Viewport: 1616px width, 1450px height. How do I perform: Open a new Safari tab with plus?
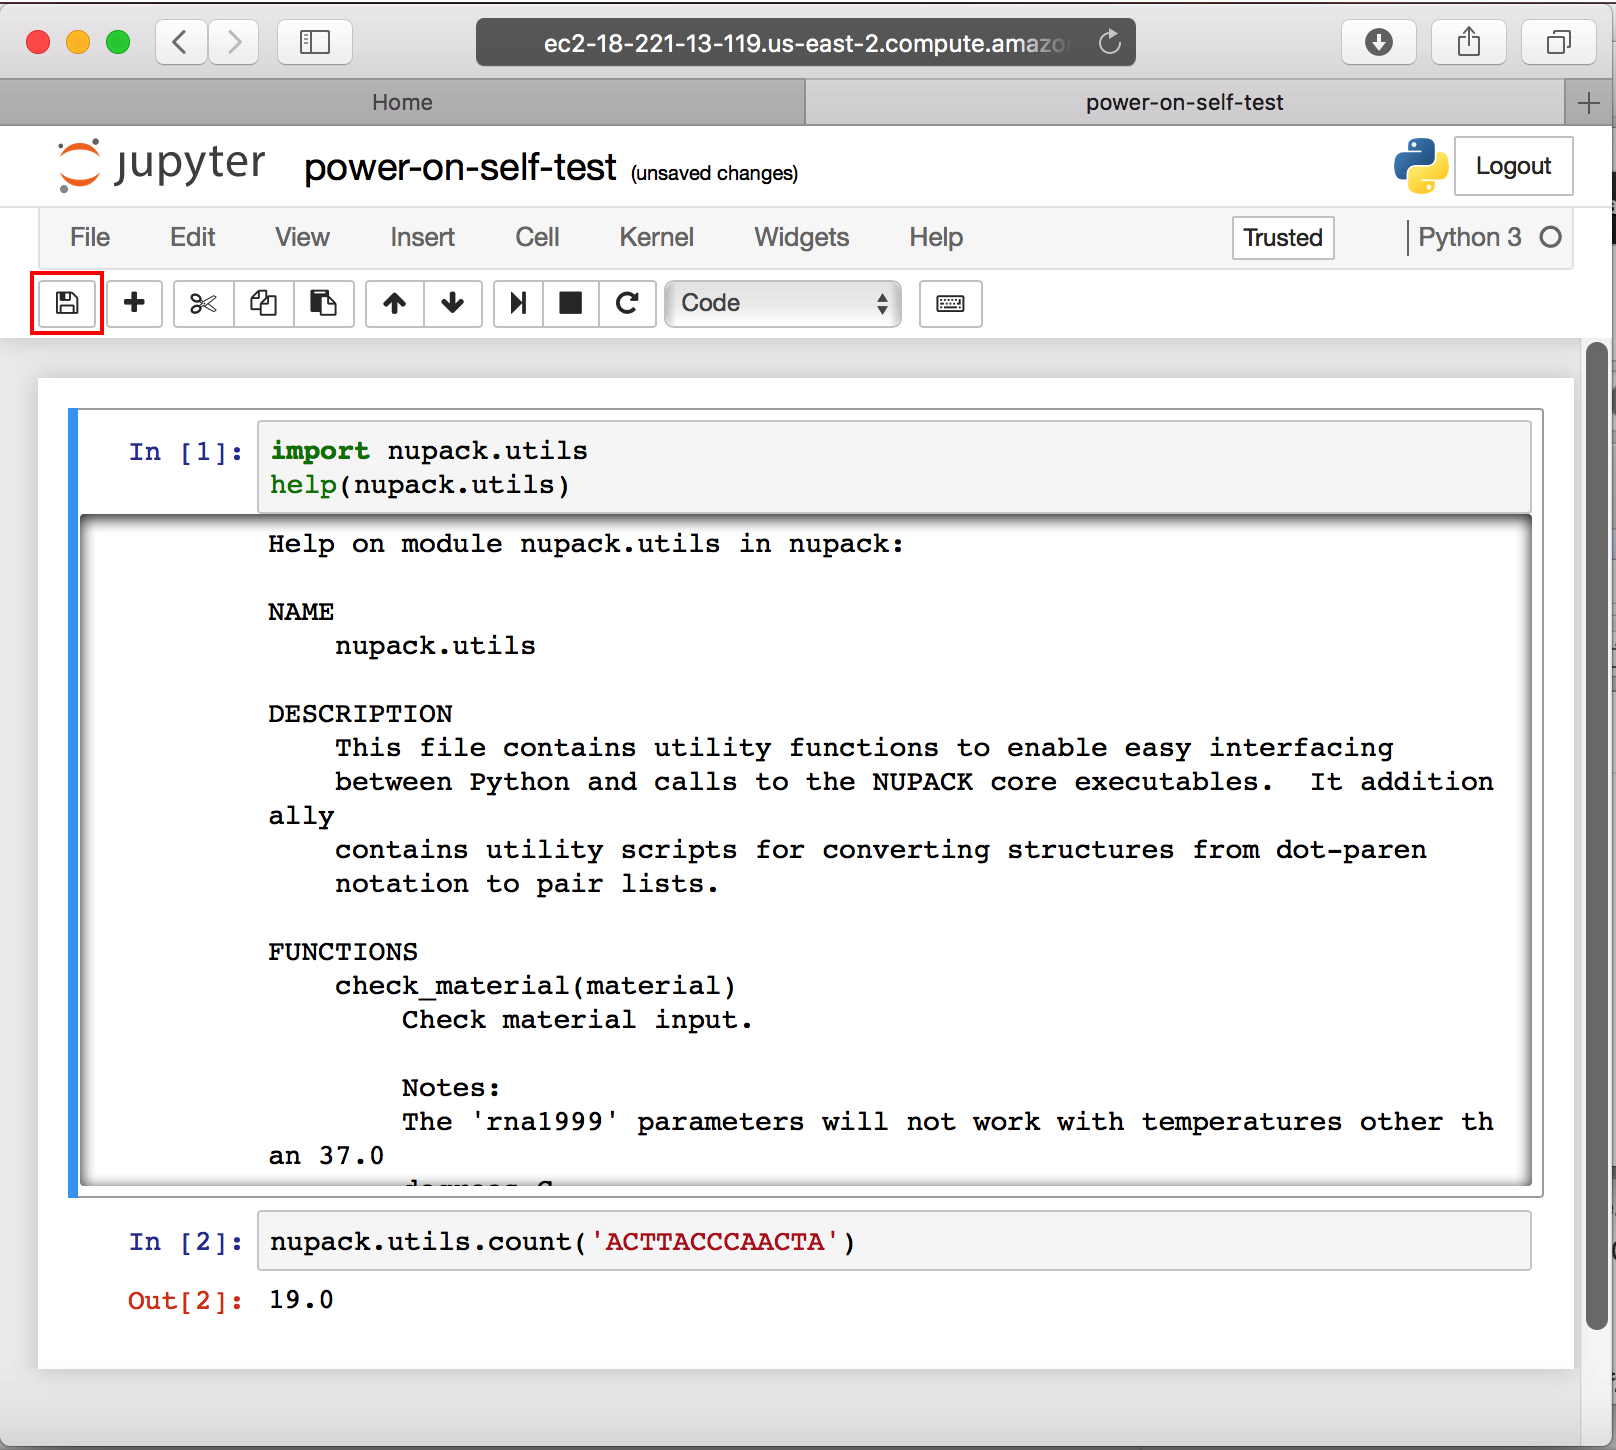(x=1589, y=102)
